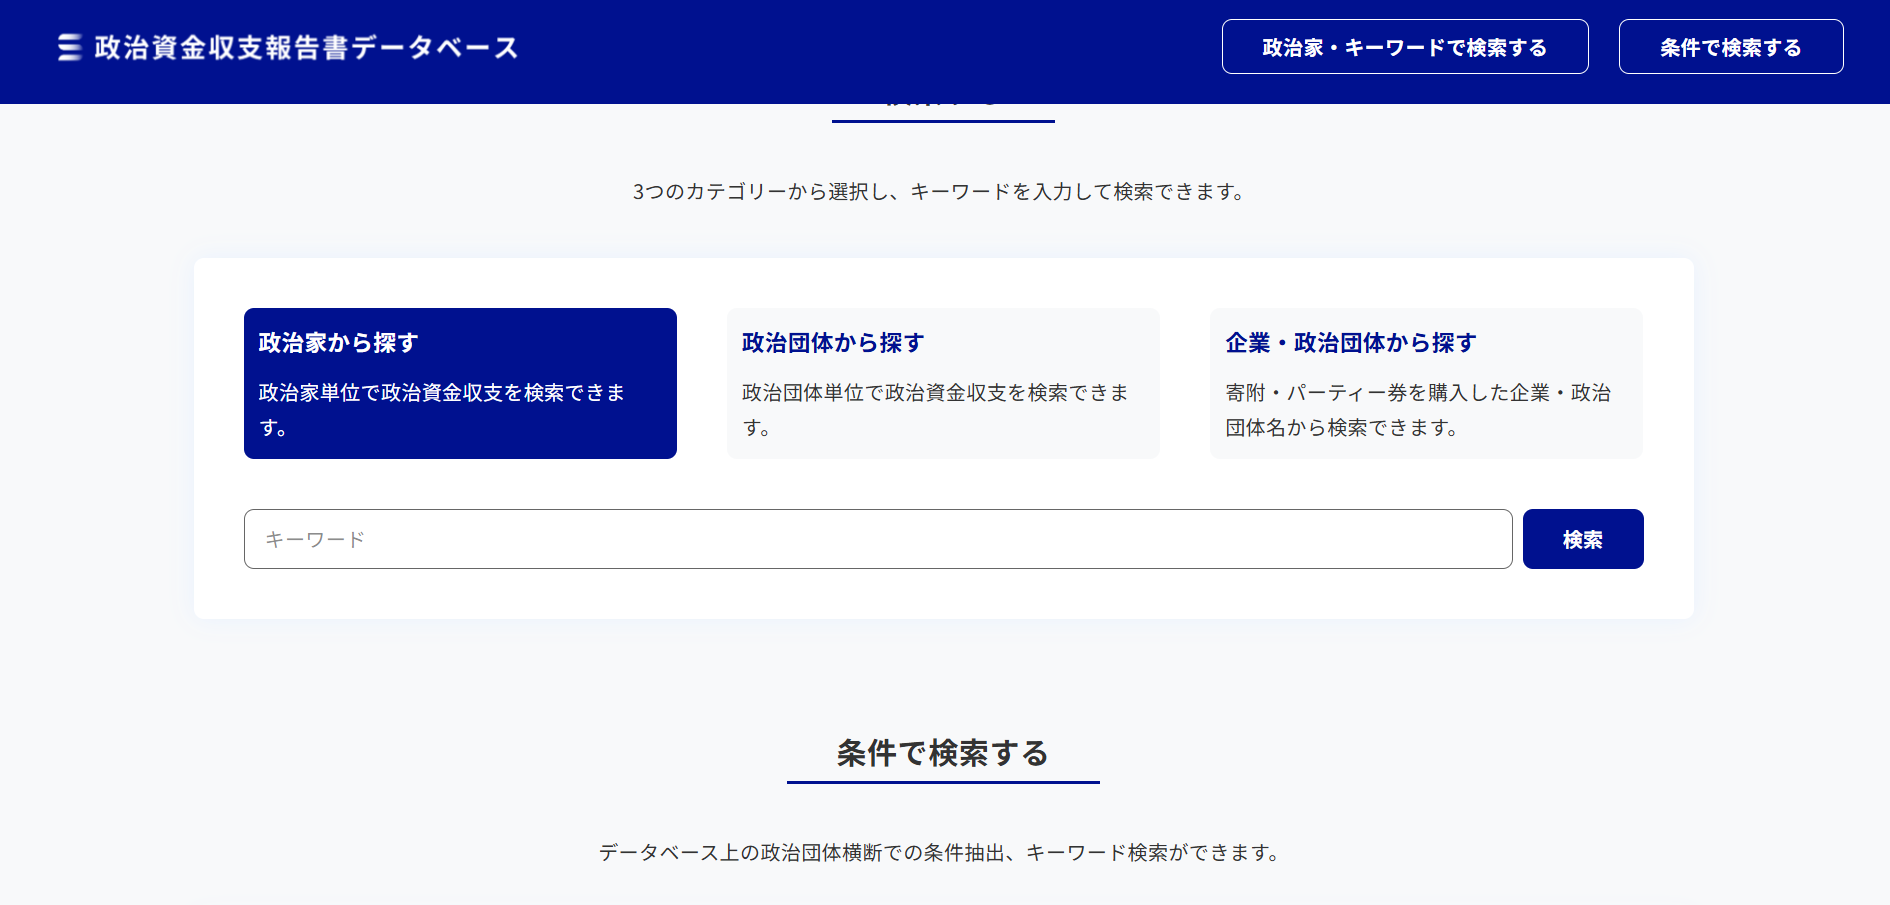This screenshot has width=1890, height=905.
Task: Click the データベース上の政治団体横断 description sentence
Action: 940,853
